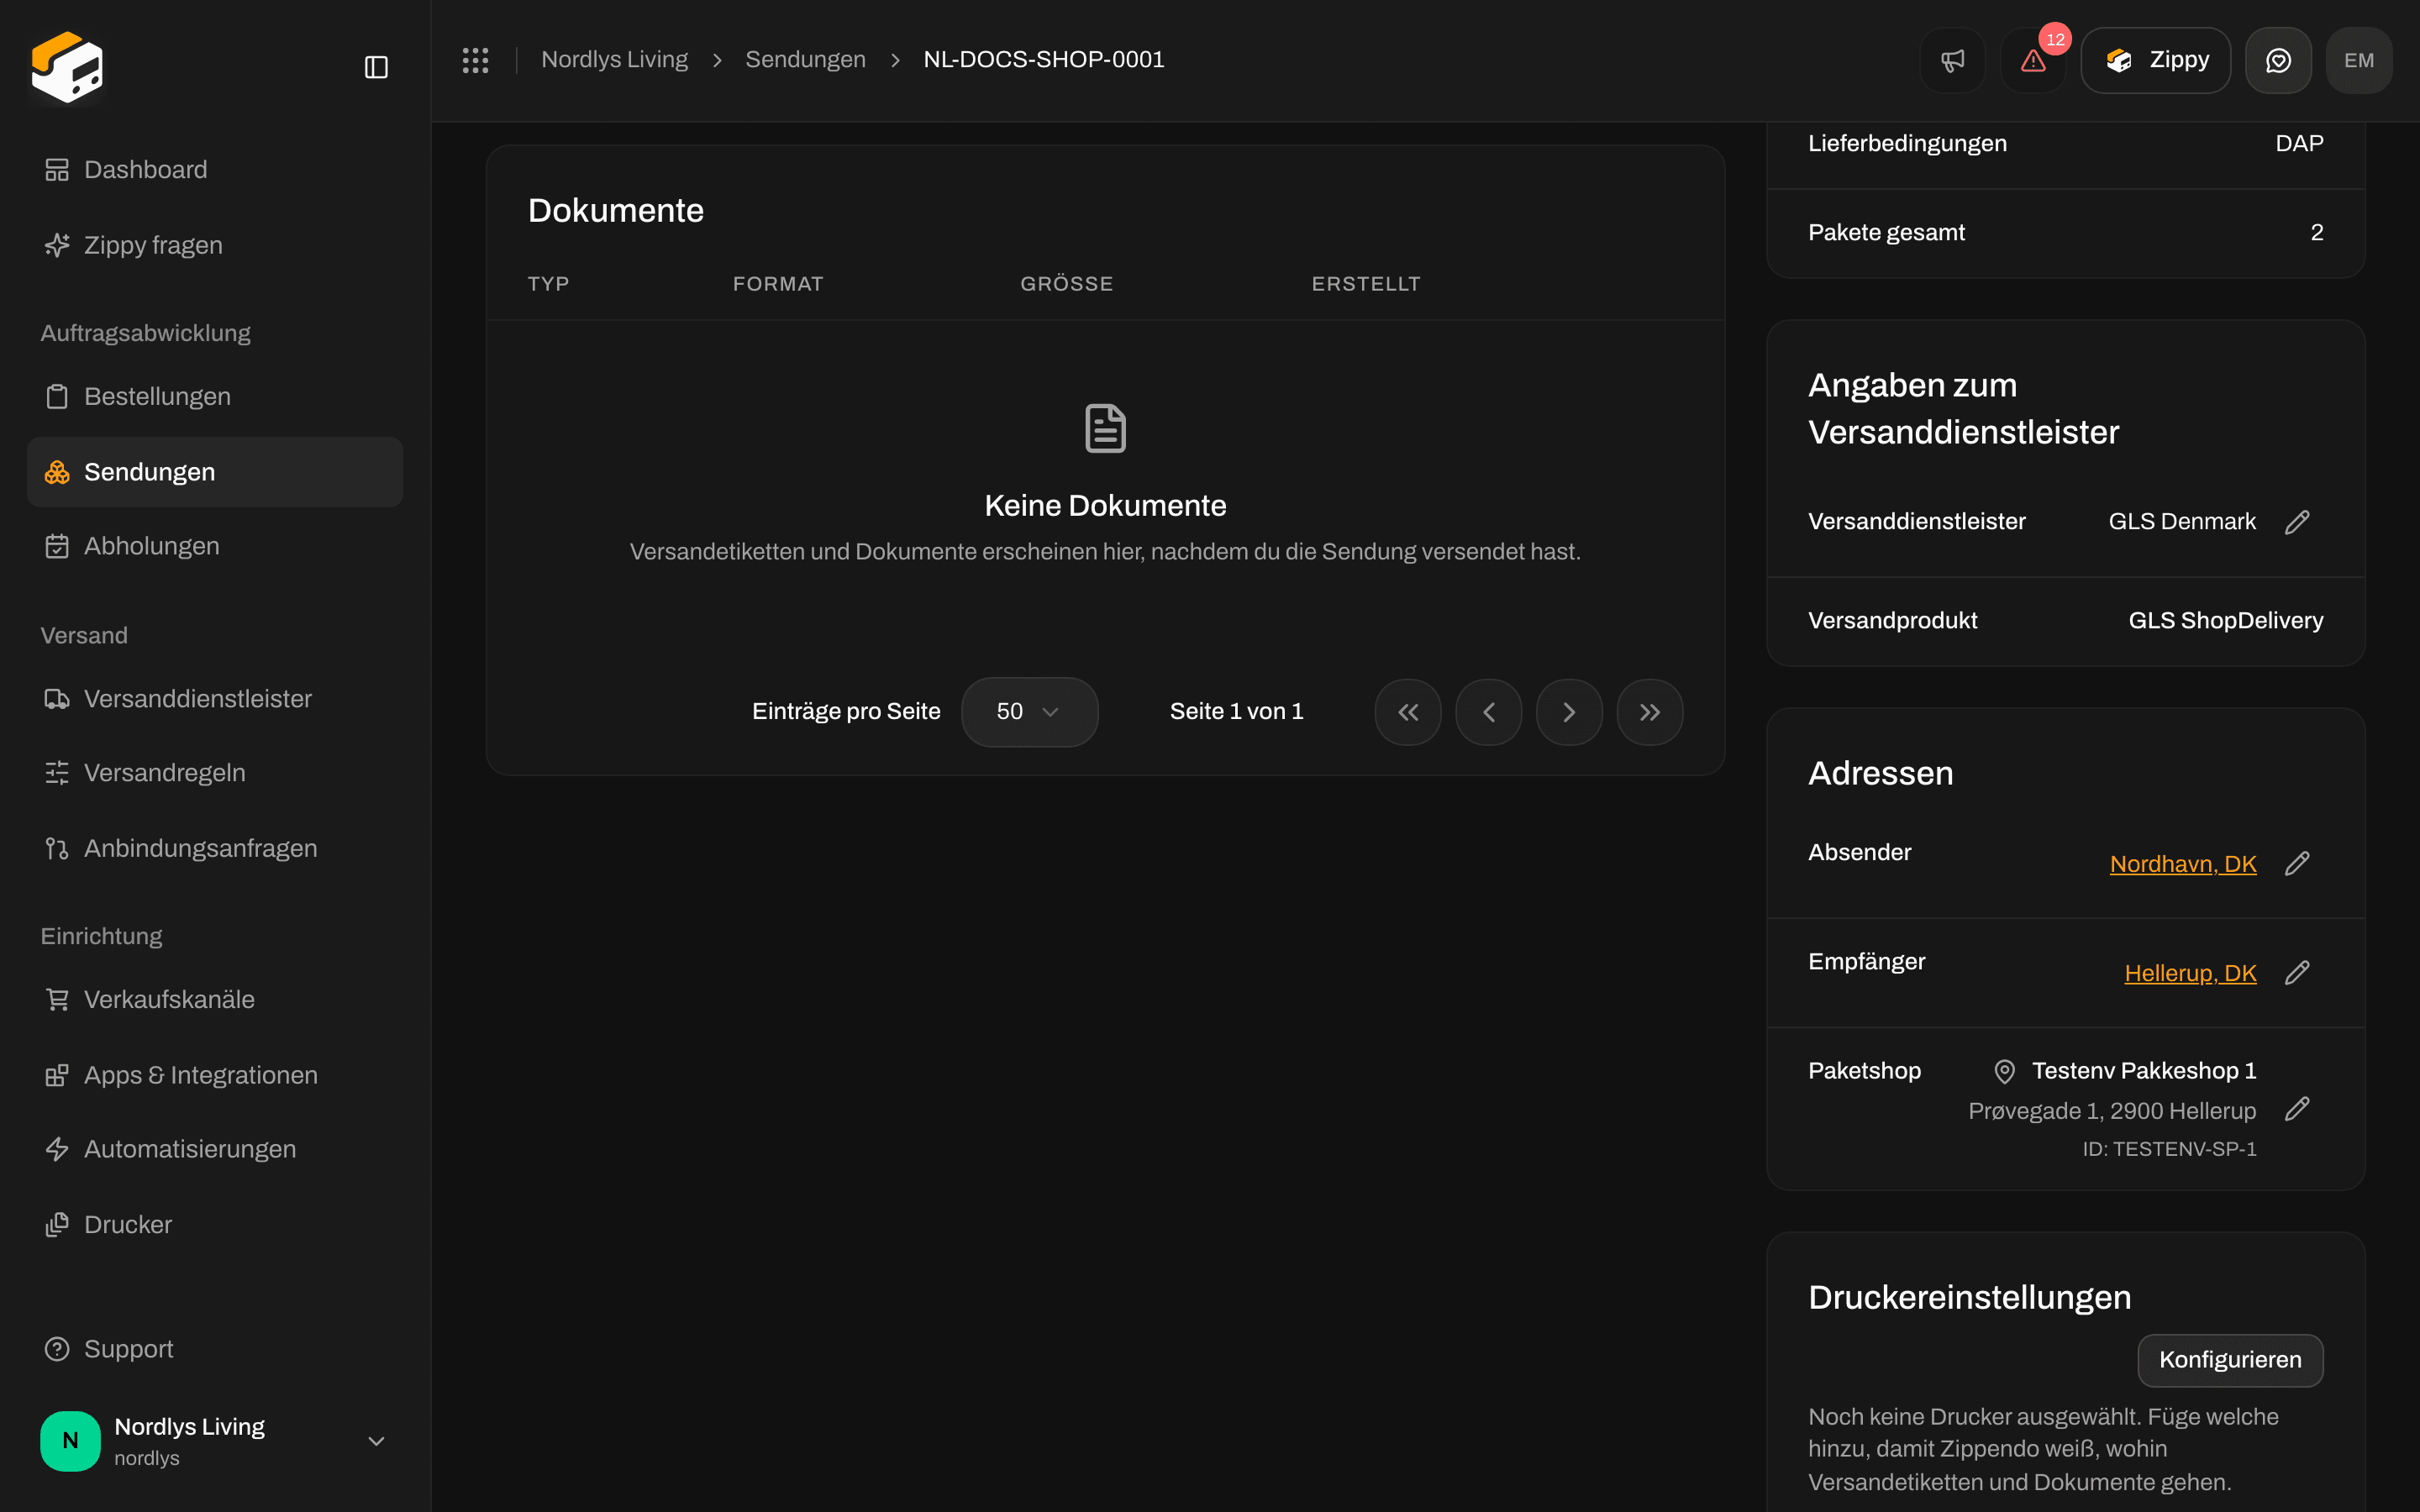The width and height of the screenshot is (2420, 1512).
Task: Open Dashboard in sidebar
Action: 215,170
